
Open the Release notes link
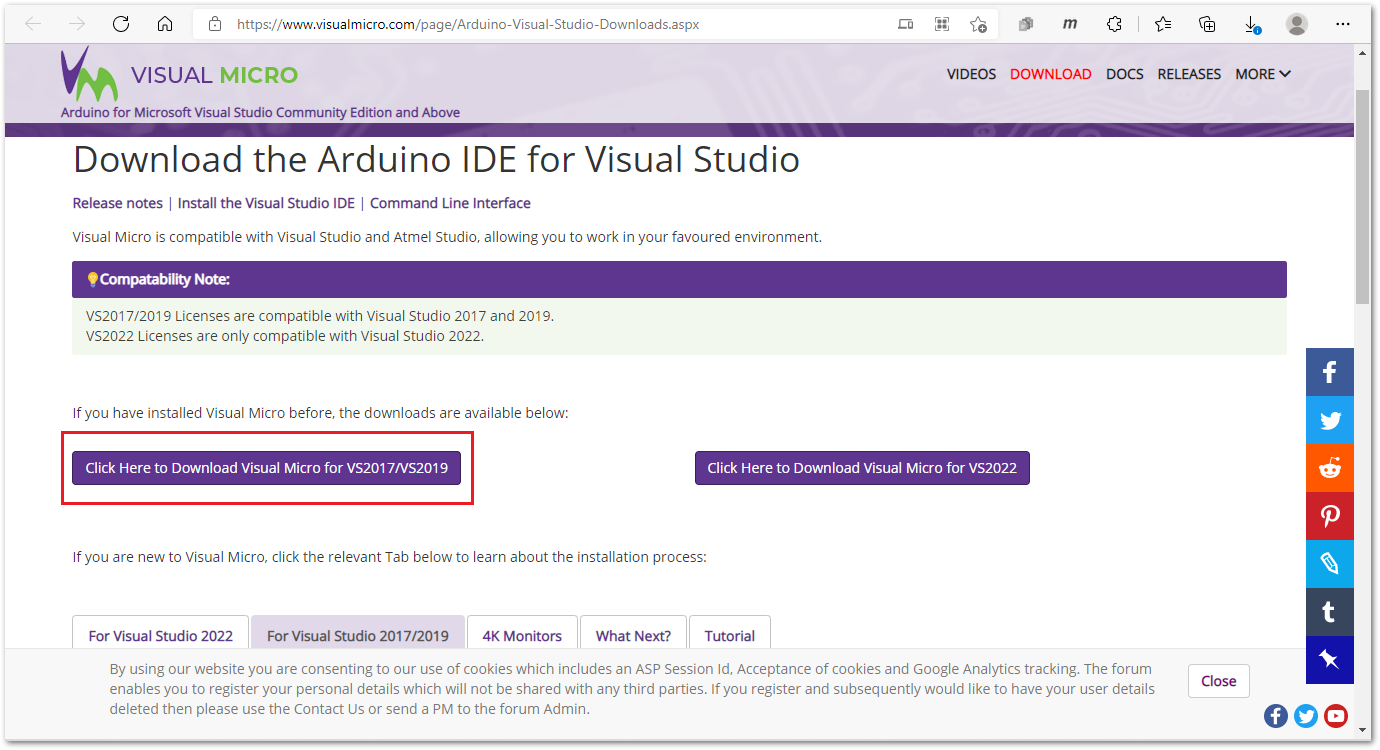(118, 203)
